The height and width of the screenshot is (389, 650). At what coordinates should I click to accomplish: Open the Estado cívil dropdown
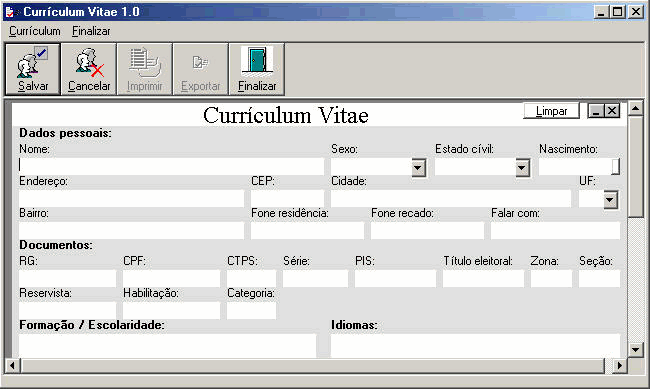point(522,168)
